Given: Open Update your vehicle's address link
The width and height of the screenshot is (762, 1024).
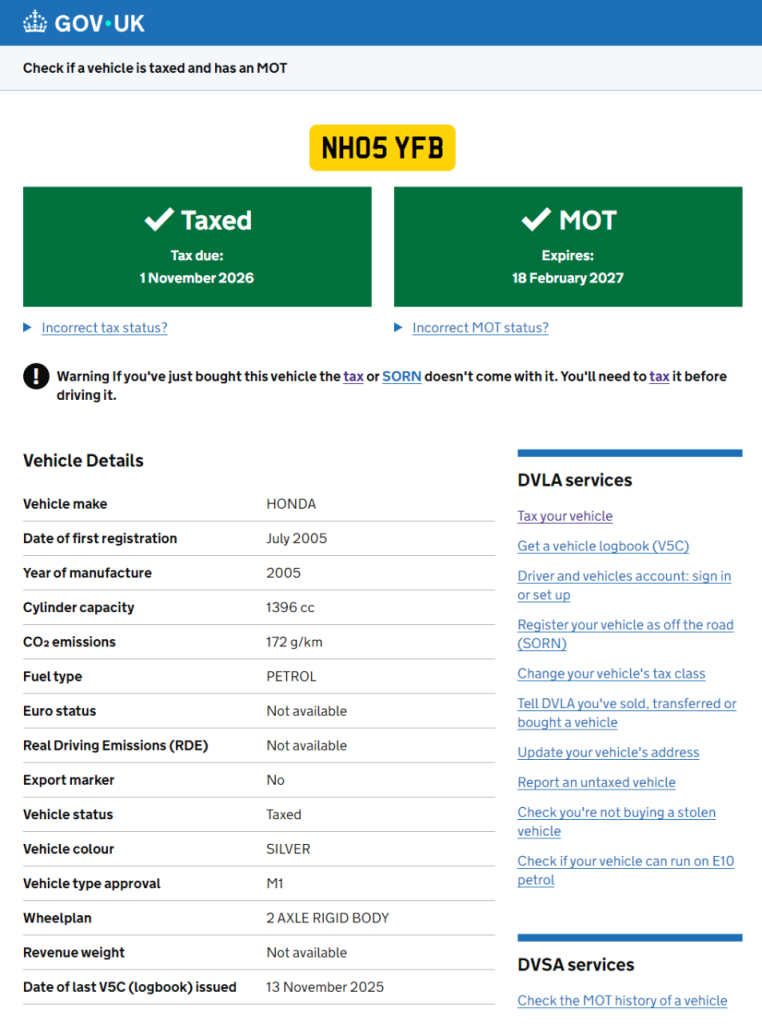Looking at the screenshot, I should [x=608, y=753].
